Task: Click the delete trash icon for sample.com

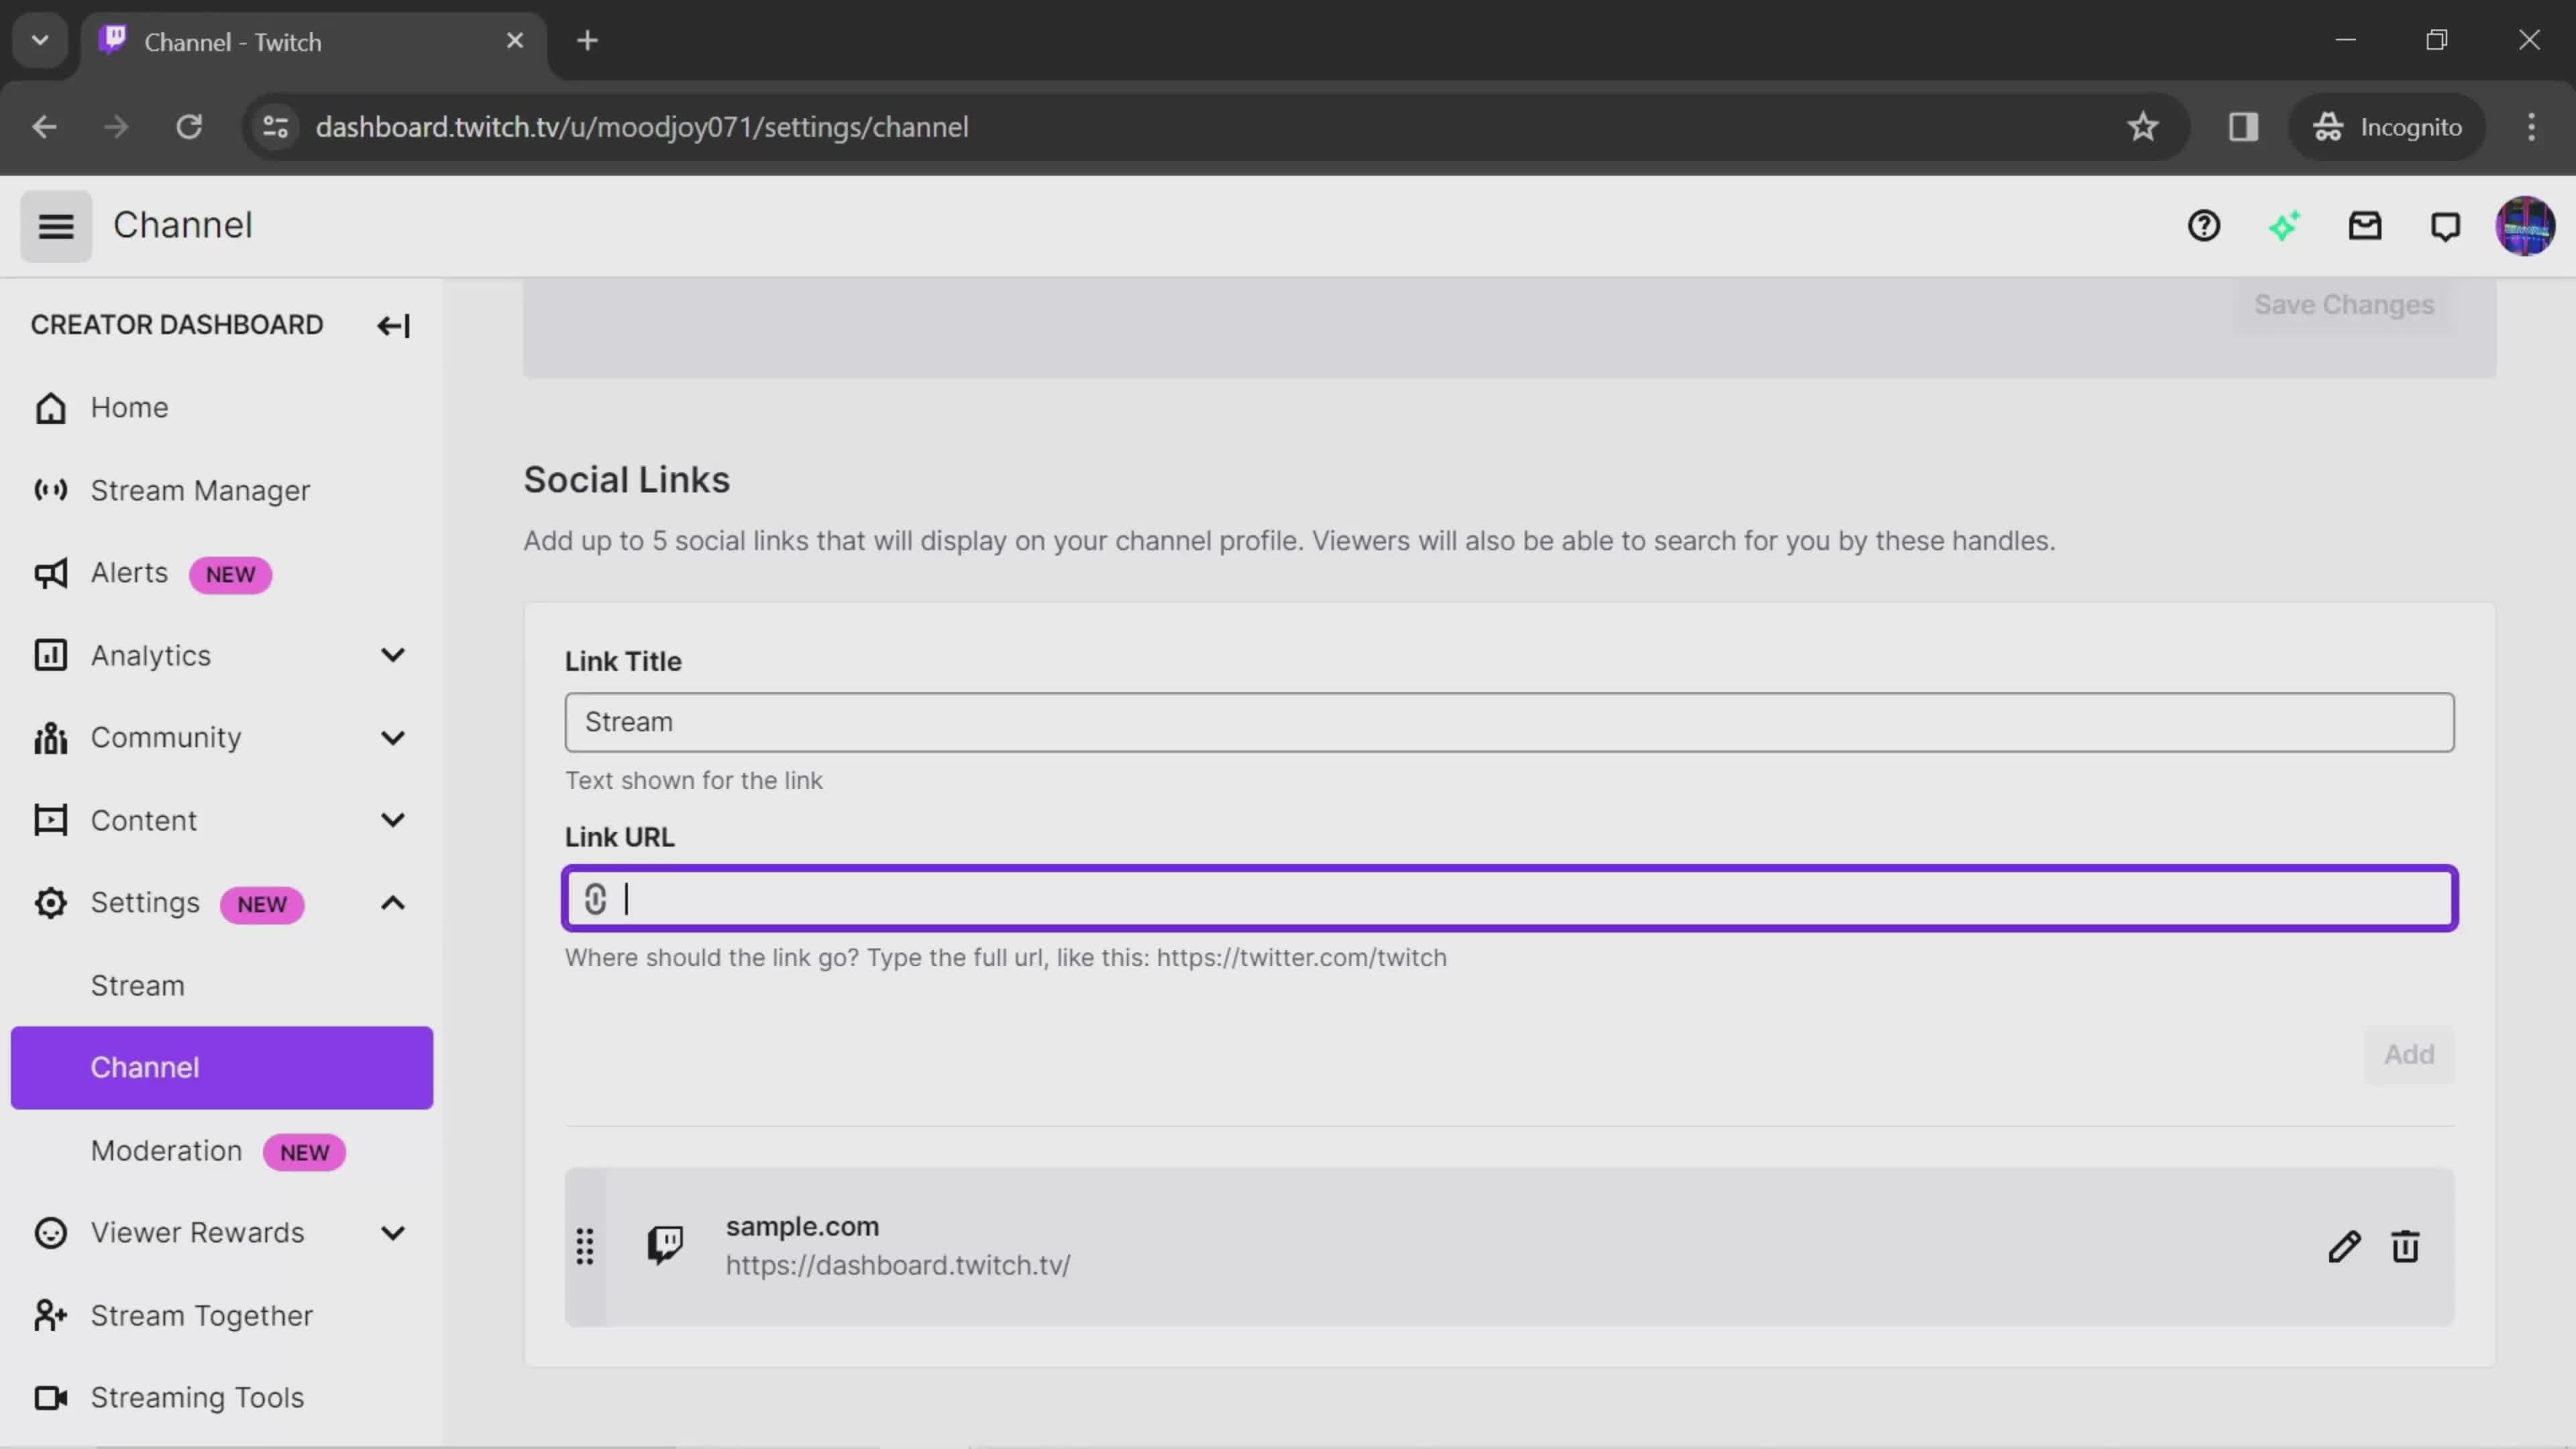Action: point(2404,1246)
